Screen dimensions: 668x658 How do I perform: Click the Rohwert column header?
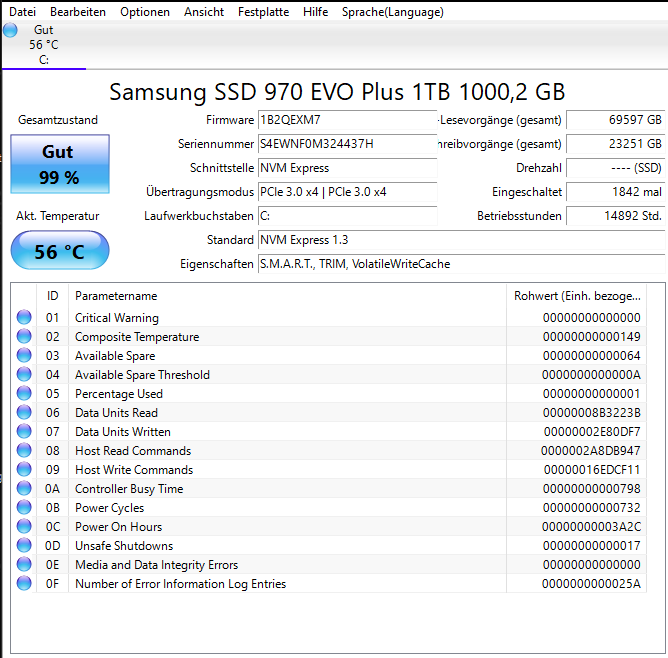[x=577, y=296]
